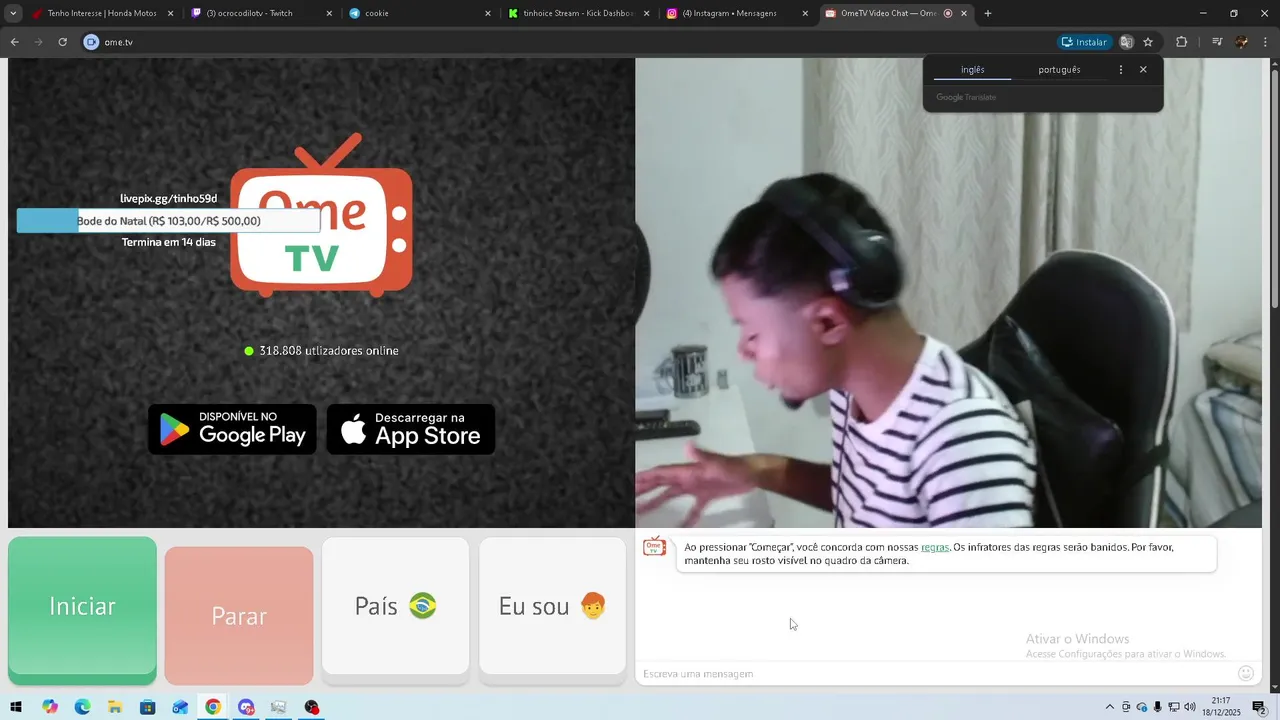Open the OBS Studio taskbar icon
Image resolution: width=1280 pixels, height=720 pixels.
click(312, 707)
